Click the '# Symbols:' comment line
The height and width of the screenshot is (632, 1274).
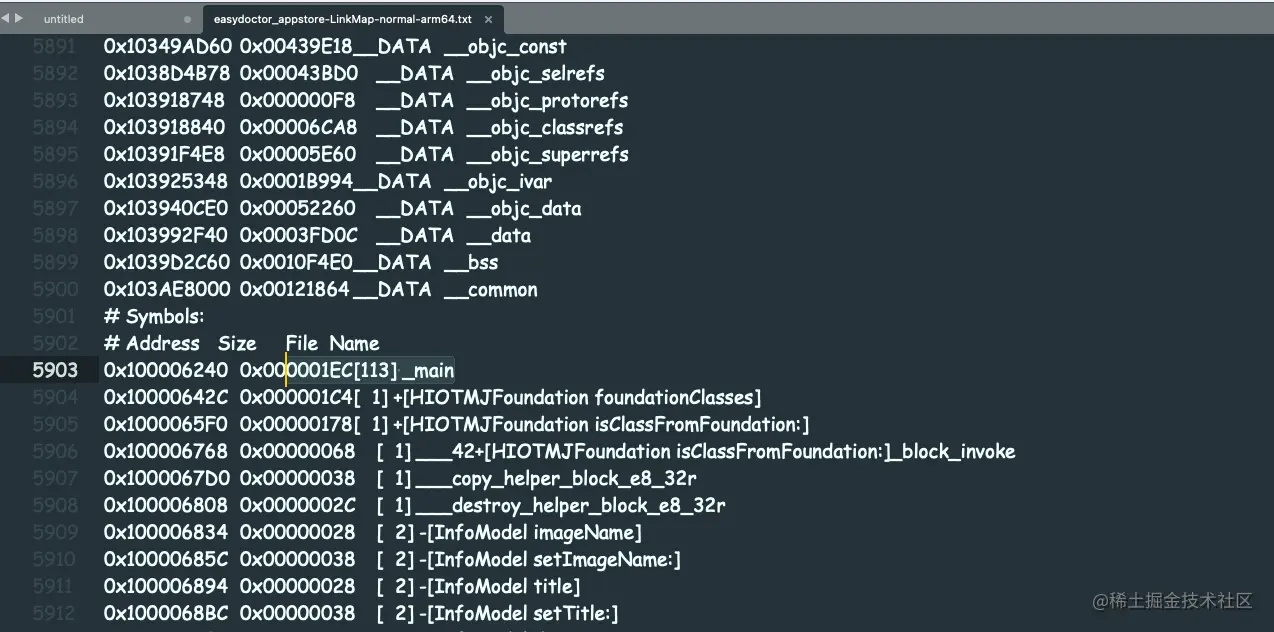[x=154, y=316]
